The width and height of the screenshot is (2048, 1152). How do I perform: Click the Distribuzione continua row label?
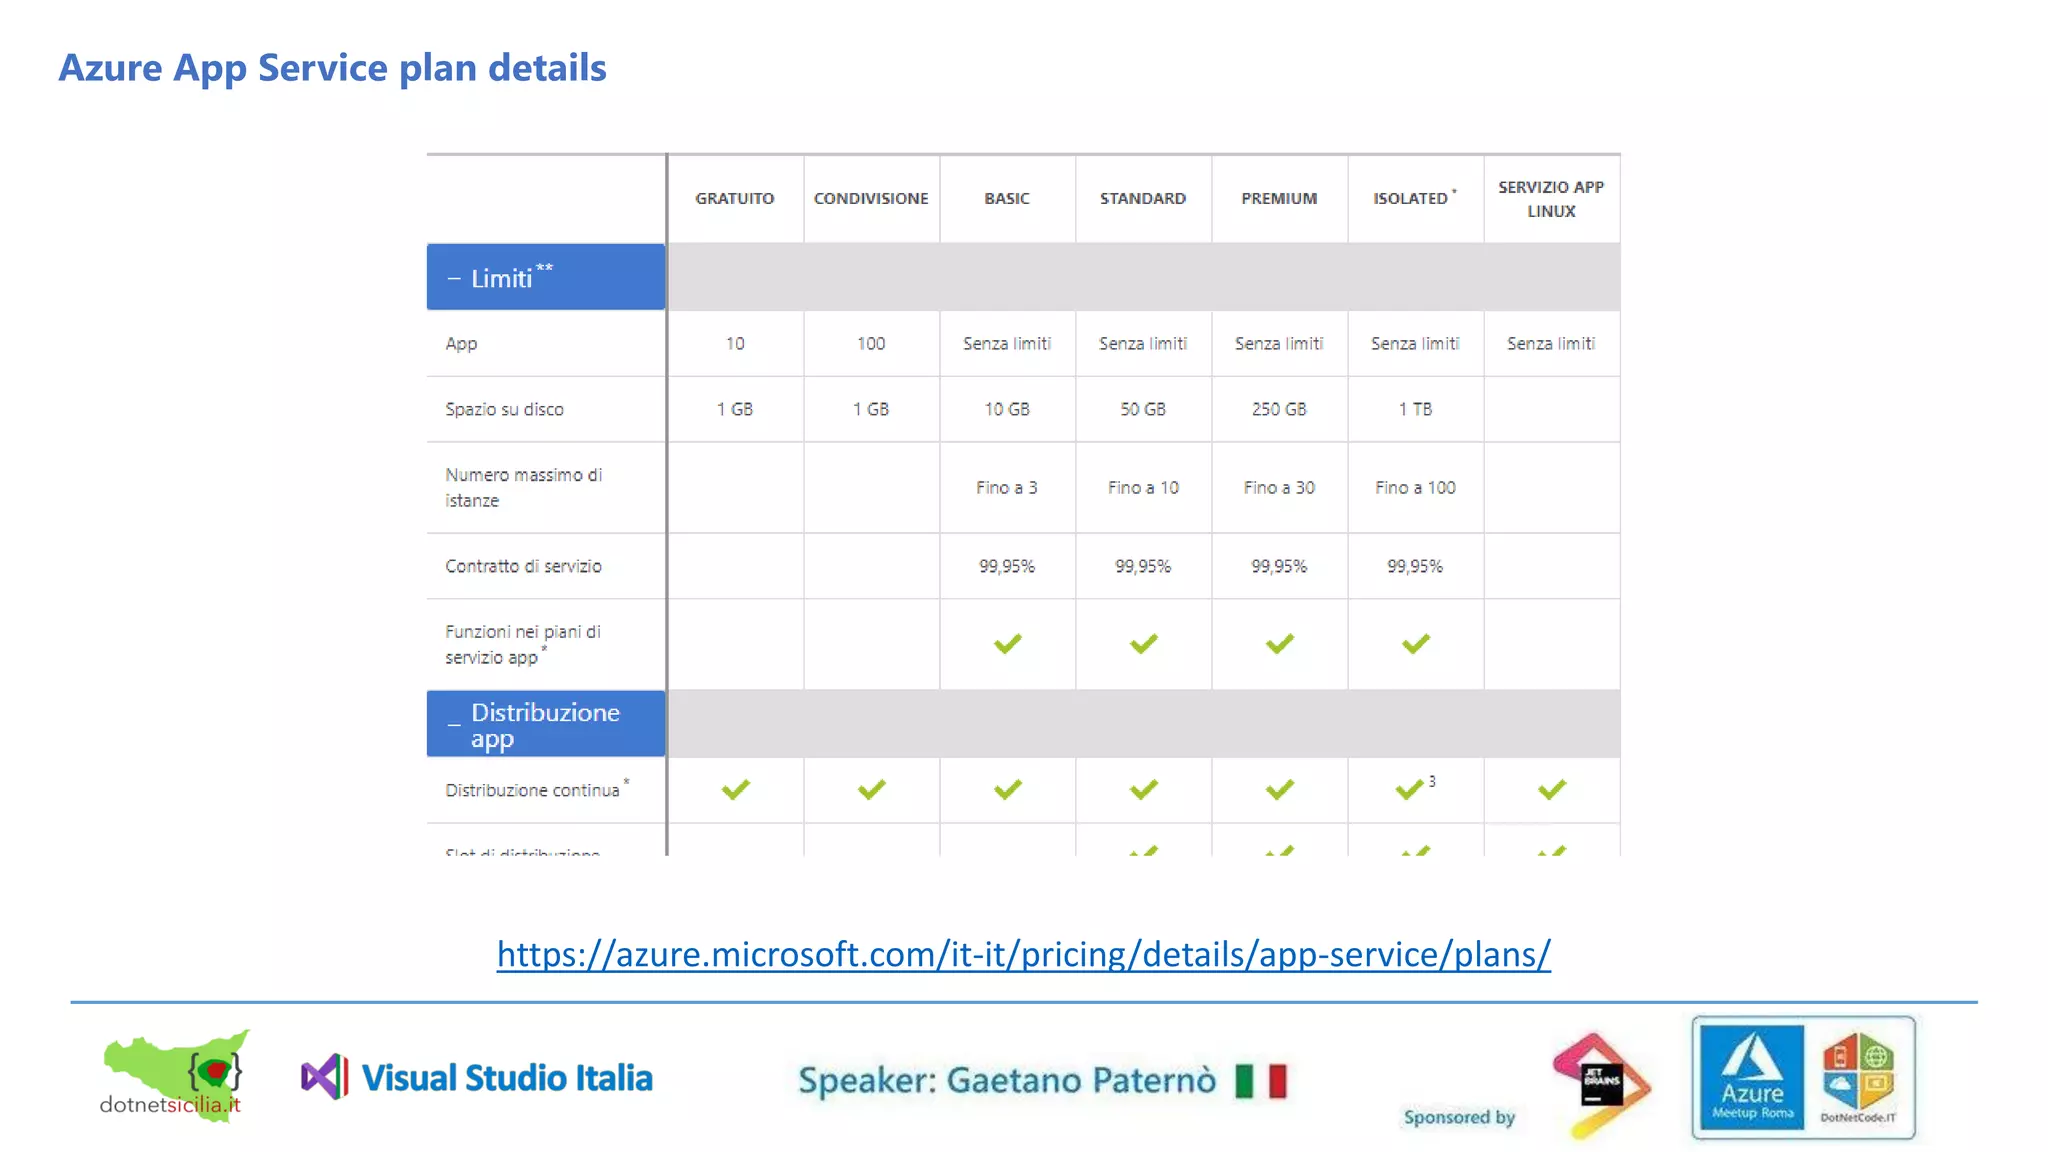point(536,789)
